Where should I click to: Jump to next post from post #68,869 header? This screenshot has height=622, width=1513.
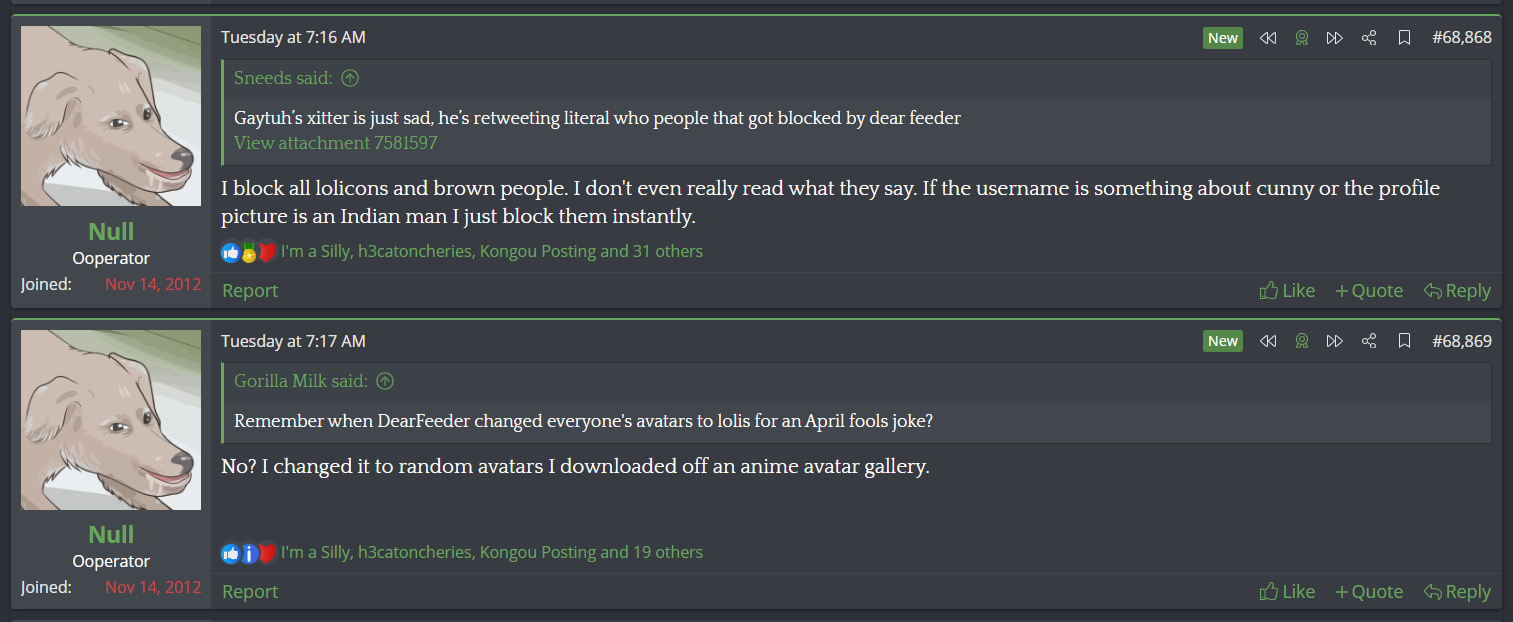tap(1334, 341)
